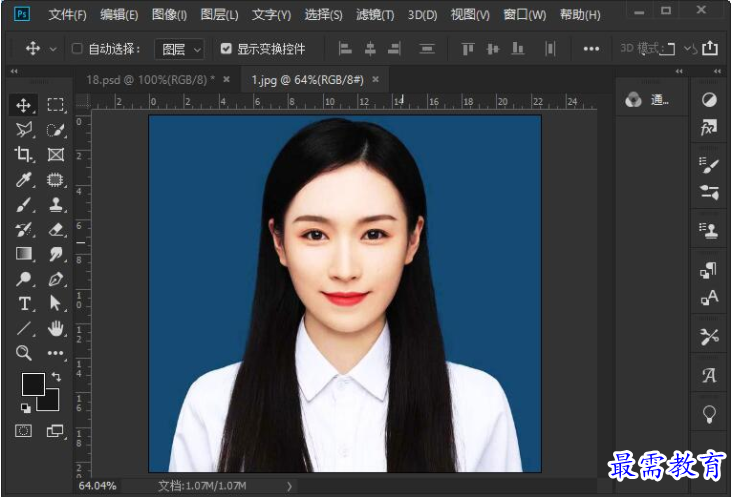Open the Edit Toolbar ellipsis menu
The height and width of the screenshot is (497, 732).
(56, 353)
